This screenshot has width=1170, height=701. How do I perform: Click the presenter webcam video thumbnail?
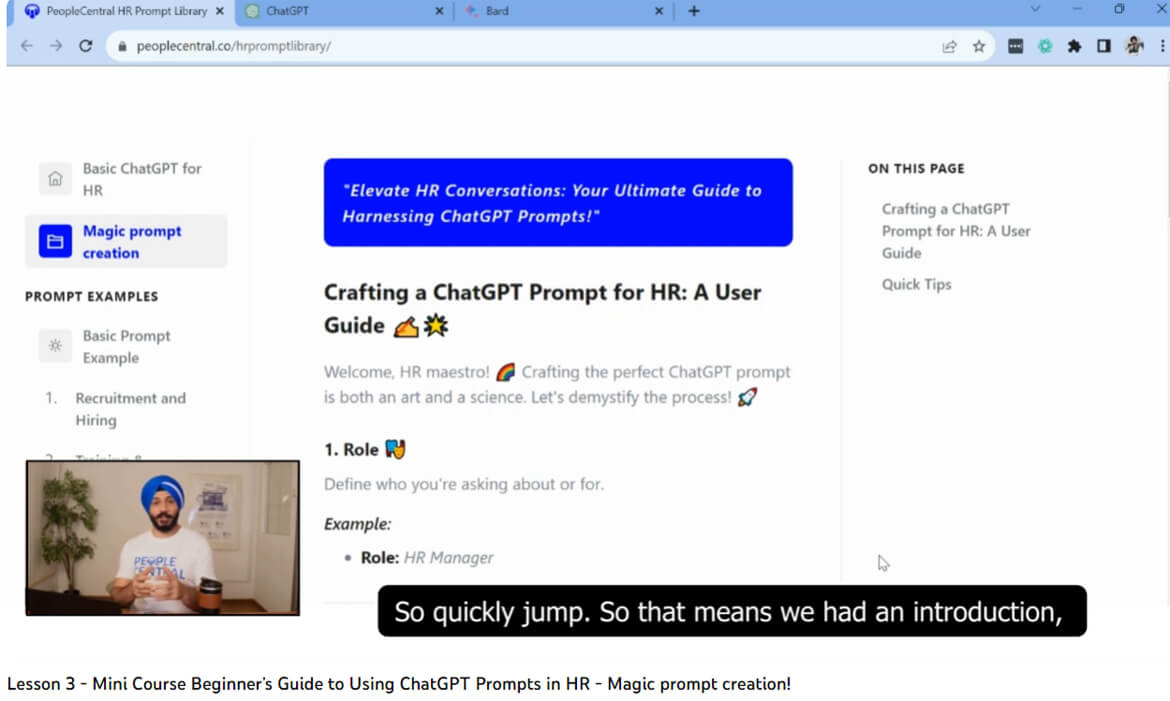tap(163, 538)
